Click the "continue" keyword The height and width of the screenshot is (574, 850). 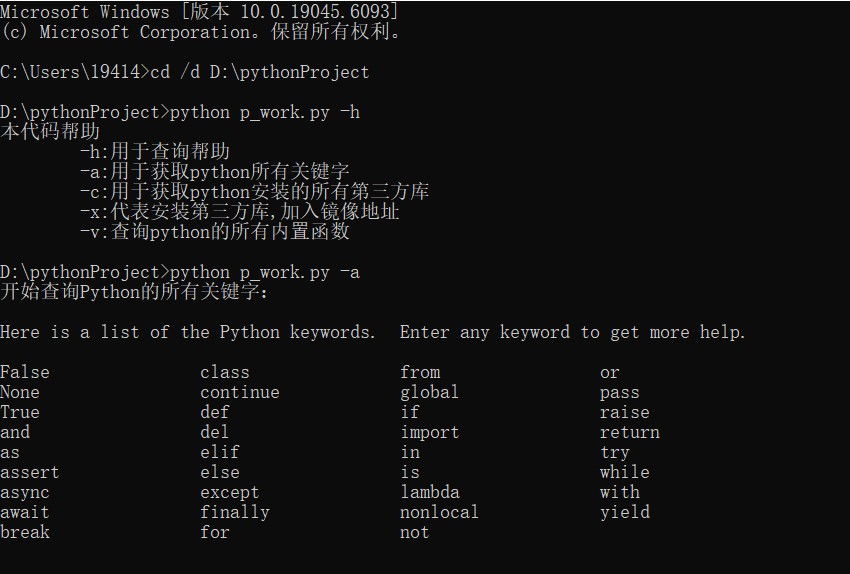[239, 392]
